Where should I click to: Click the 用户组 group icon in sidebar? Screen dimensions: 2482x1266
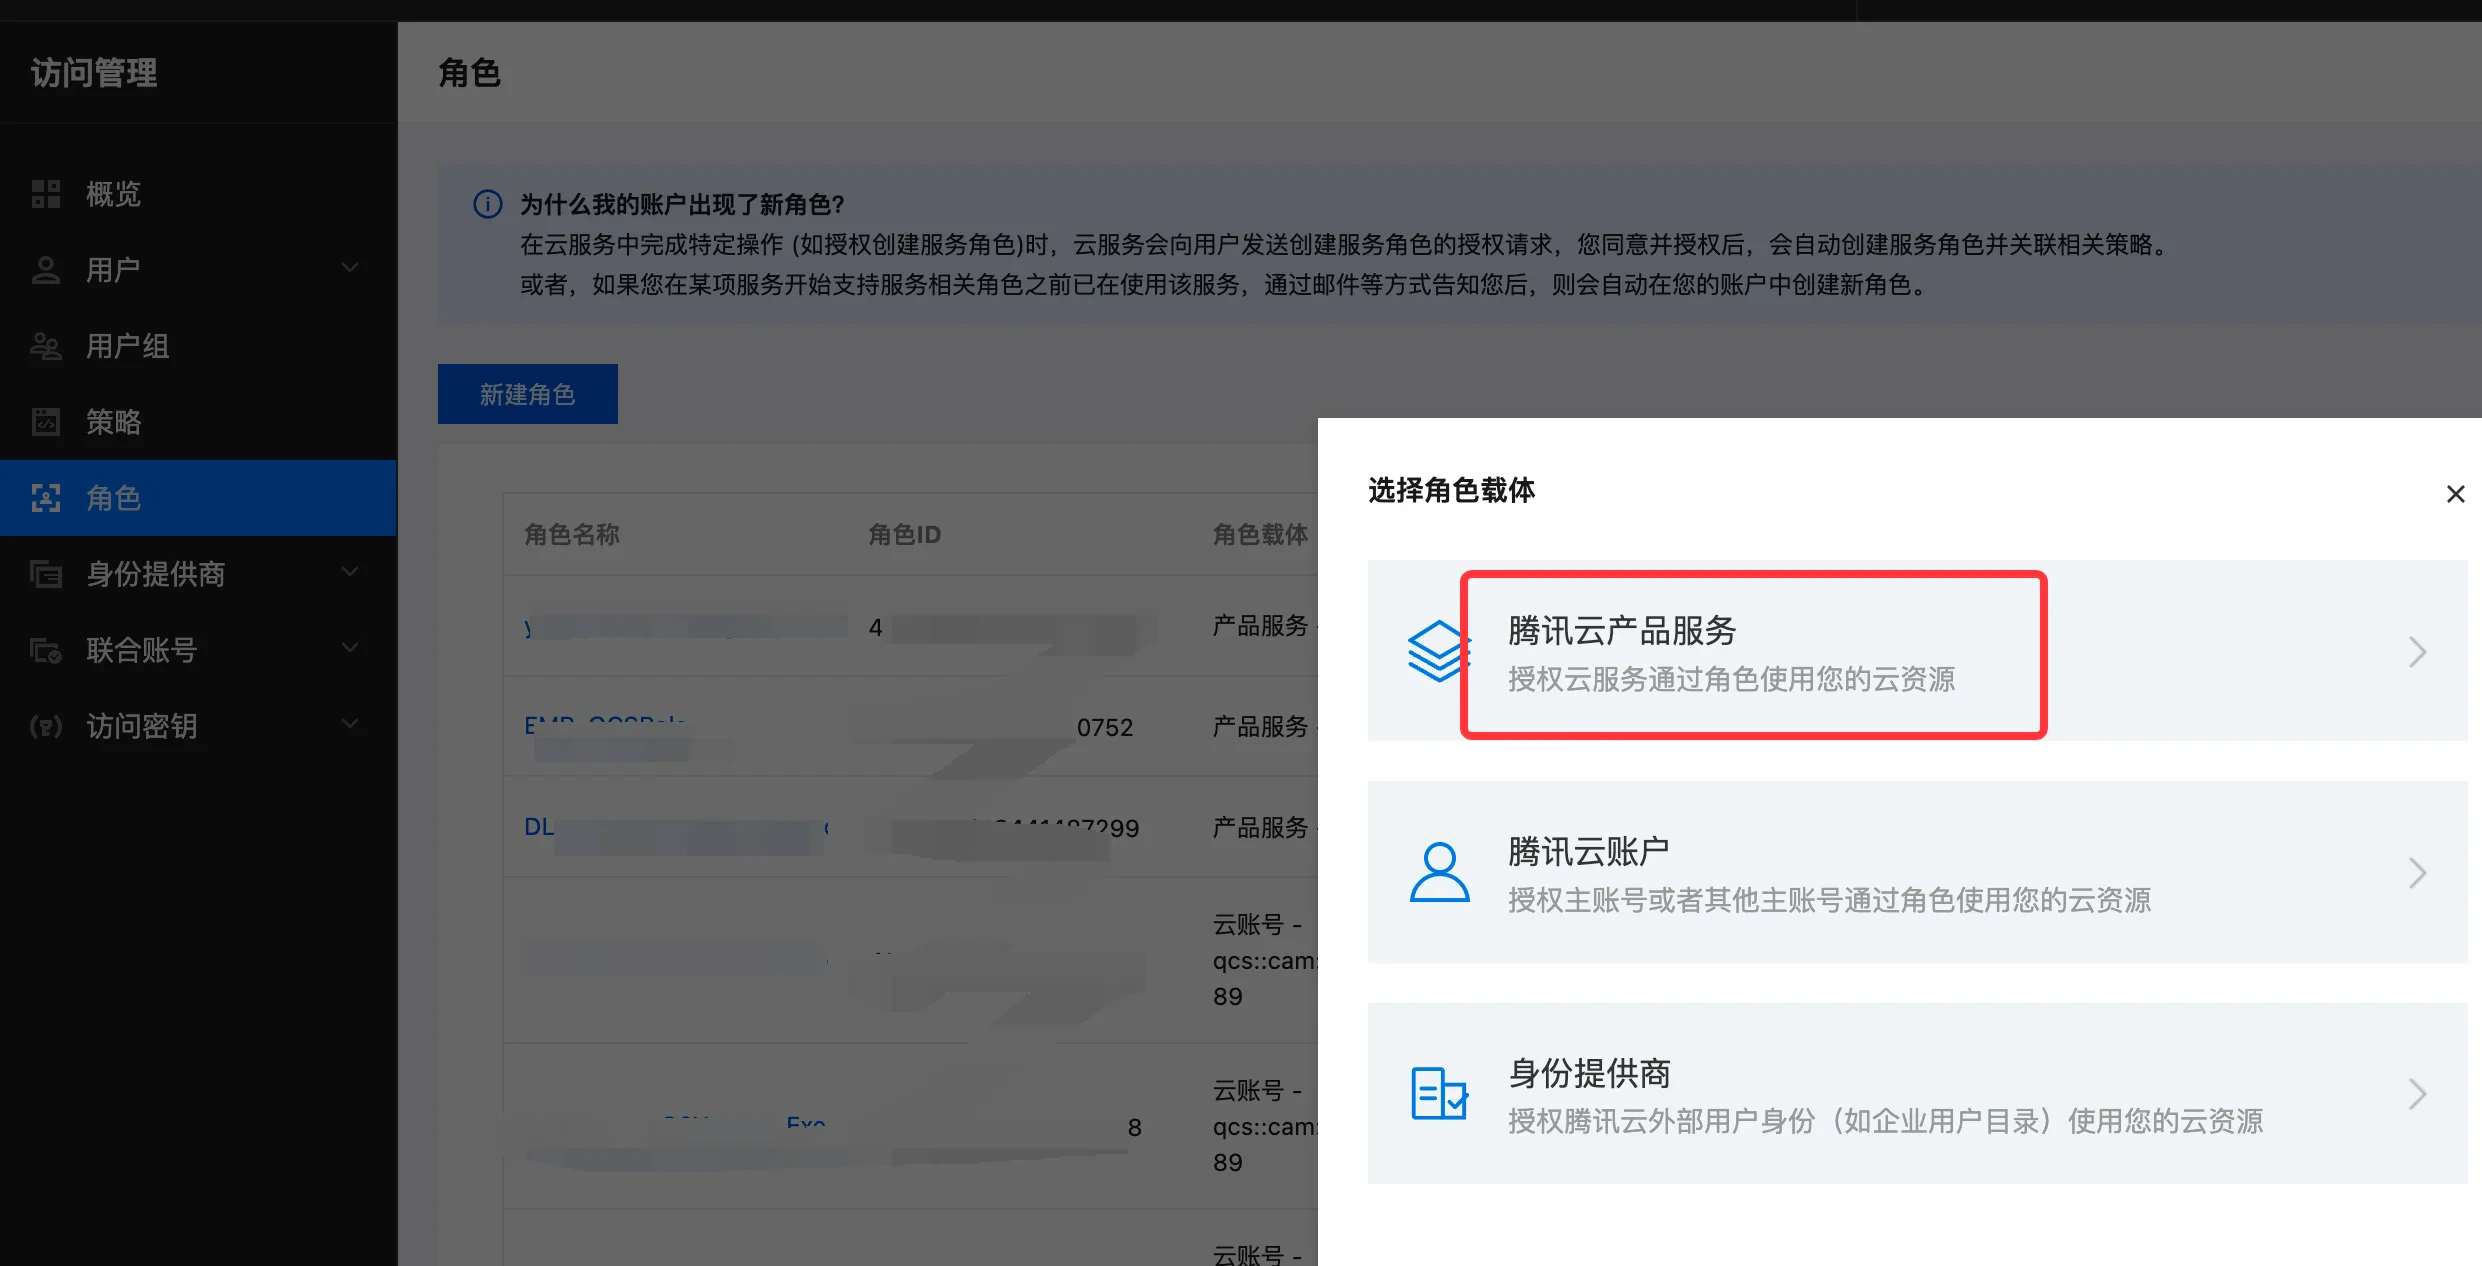coord(46,346)
